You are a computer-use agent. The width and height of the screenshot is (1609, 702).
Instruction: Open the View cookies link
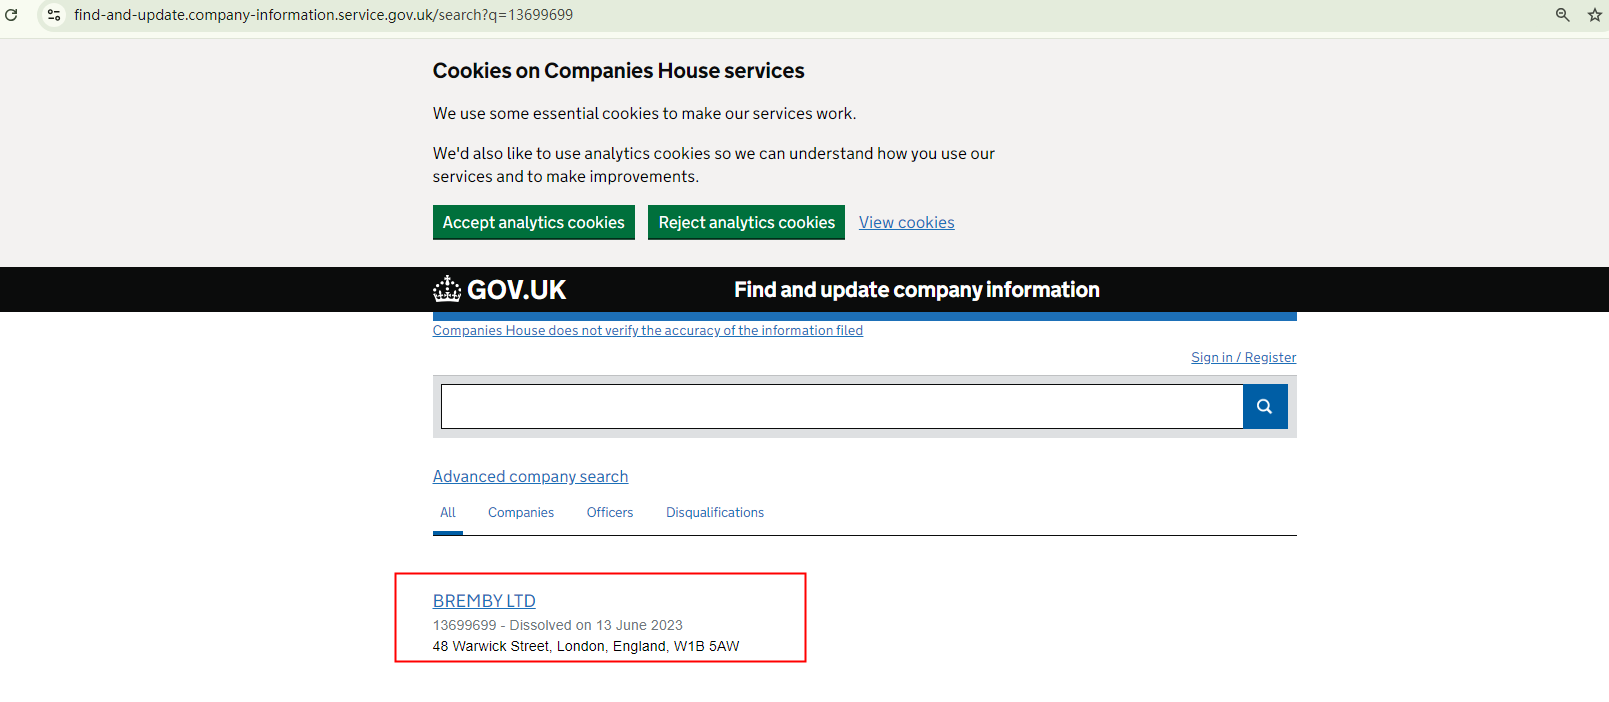click(x=907, y=223)
